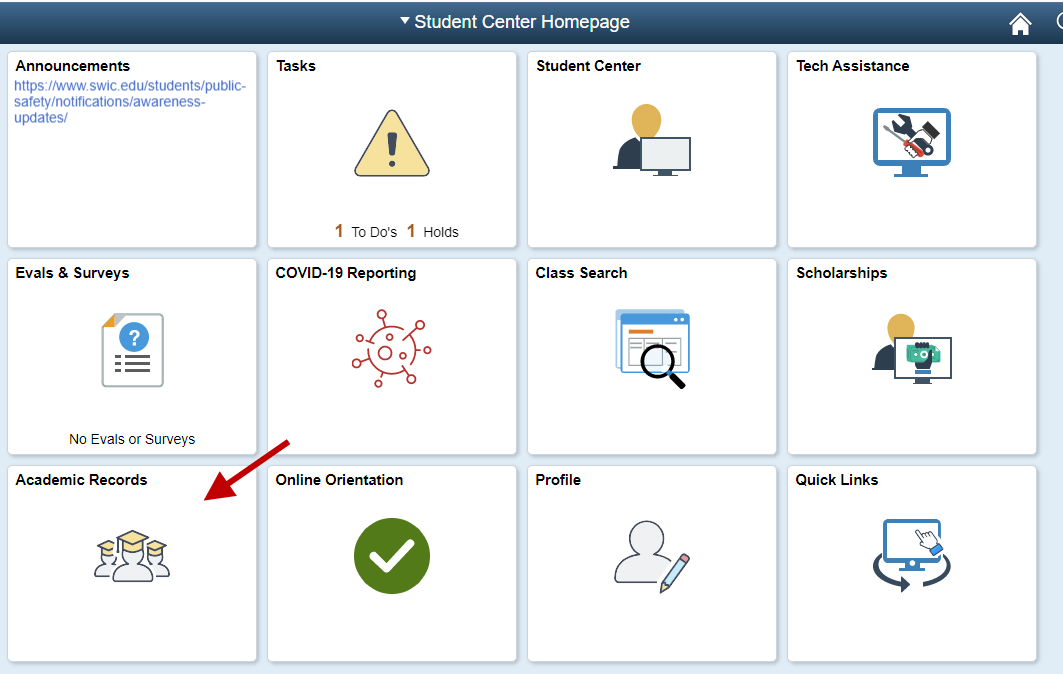Open the Student Center person-and-monitor icon

pyautogui.click(x=652, y=141)
